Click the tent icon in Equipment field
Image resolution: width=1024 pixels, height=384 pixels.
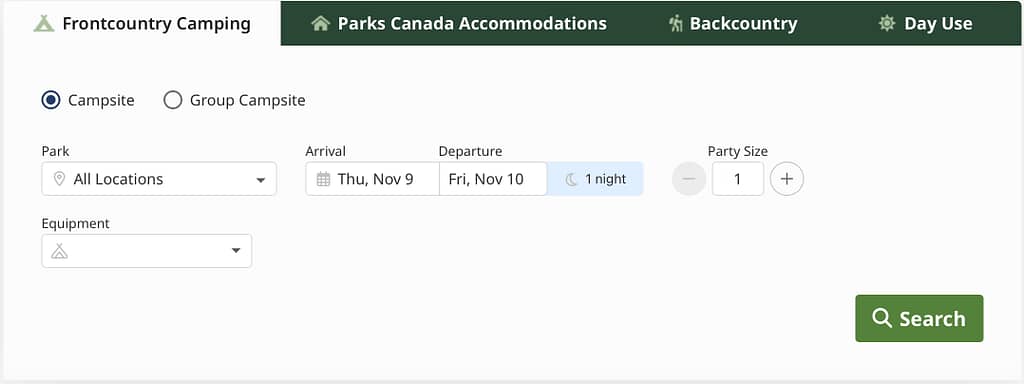(59, 251)
